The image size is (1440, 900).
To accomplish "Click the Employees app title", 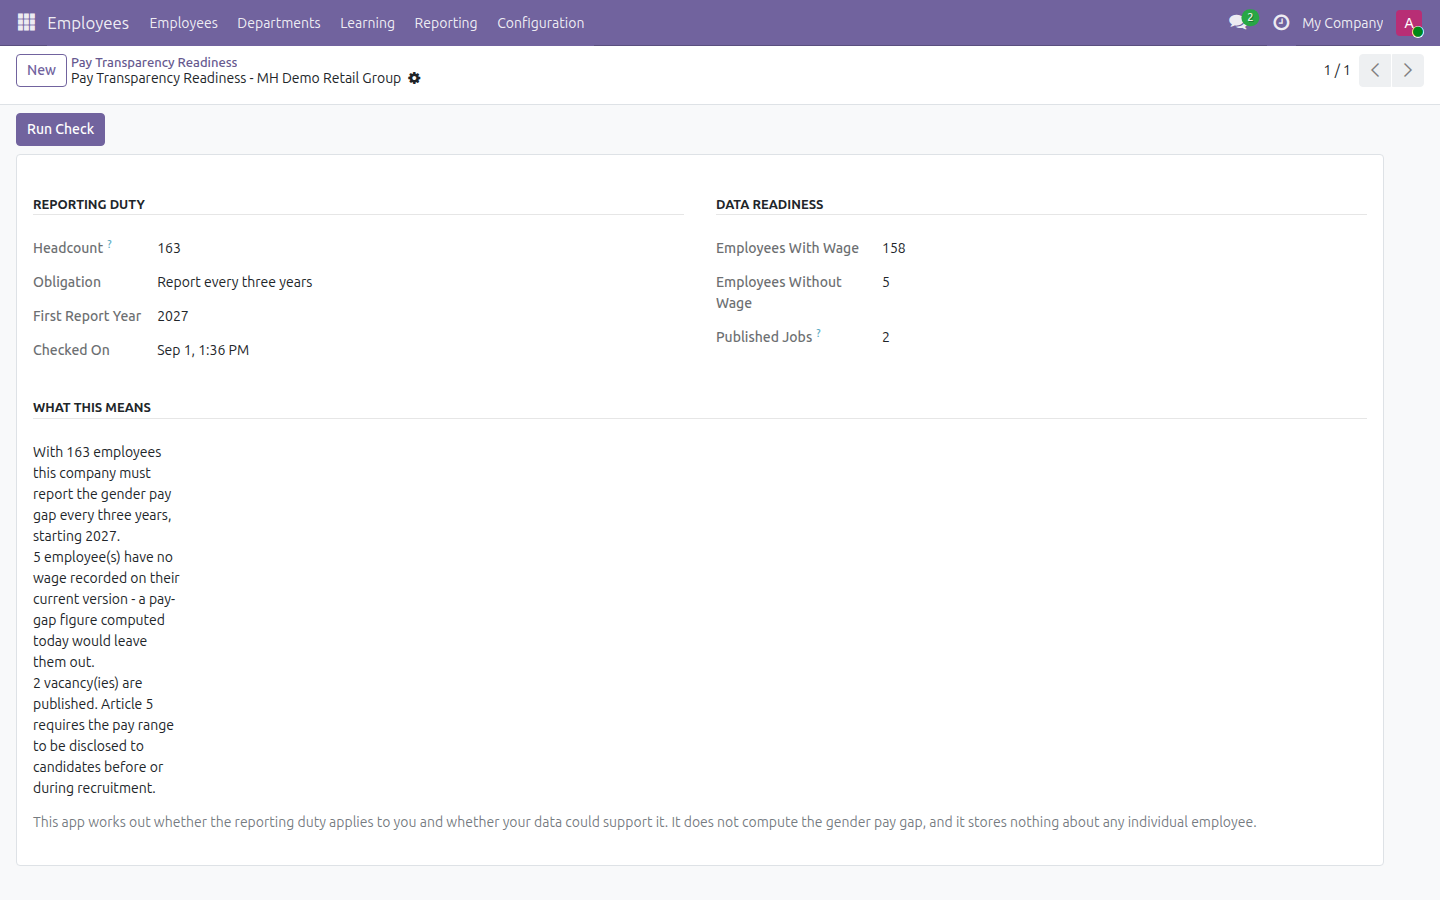I will pyautogui.click(x=88, y=23).
